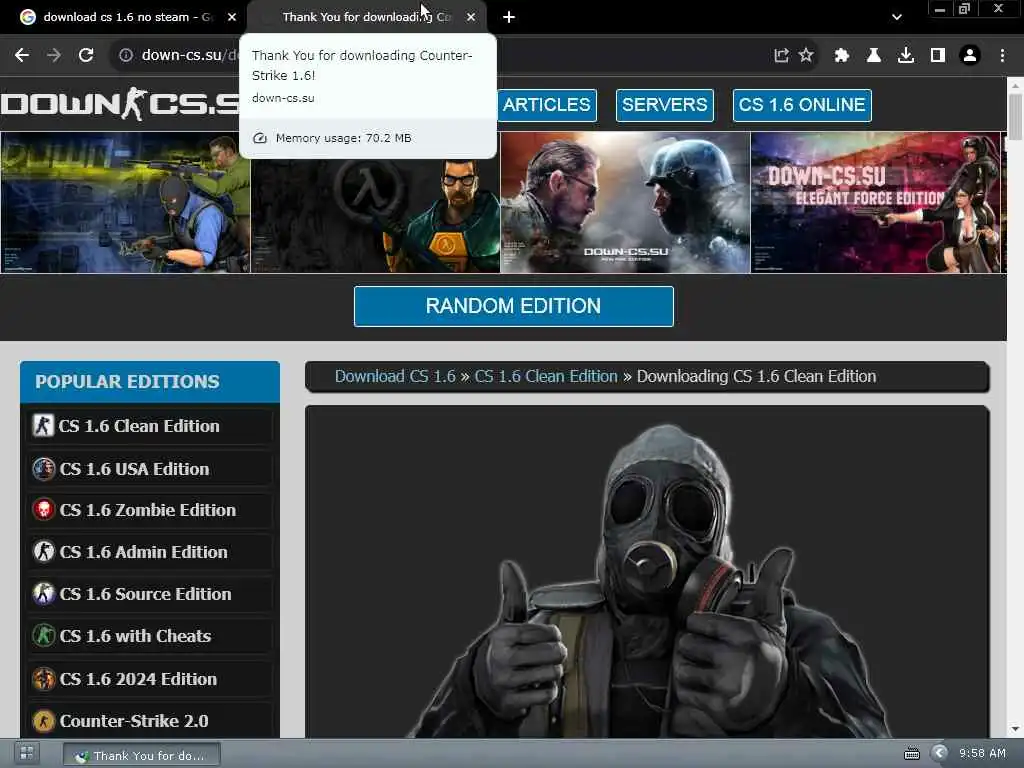Click the address bar URL down-cs.su
Screen dimensions: 1024x768
pos(182,56)
